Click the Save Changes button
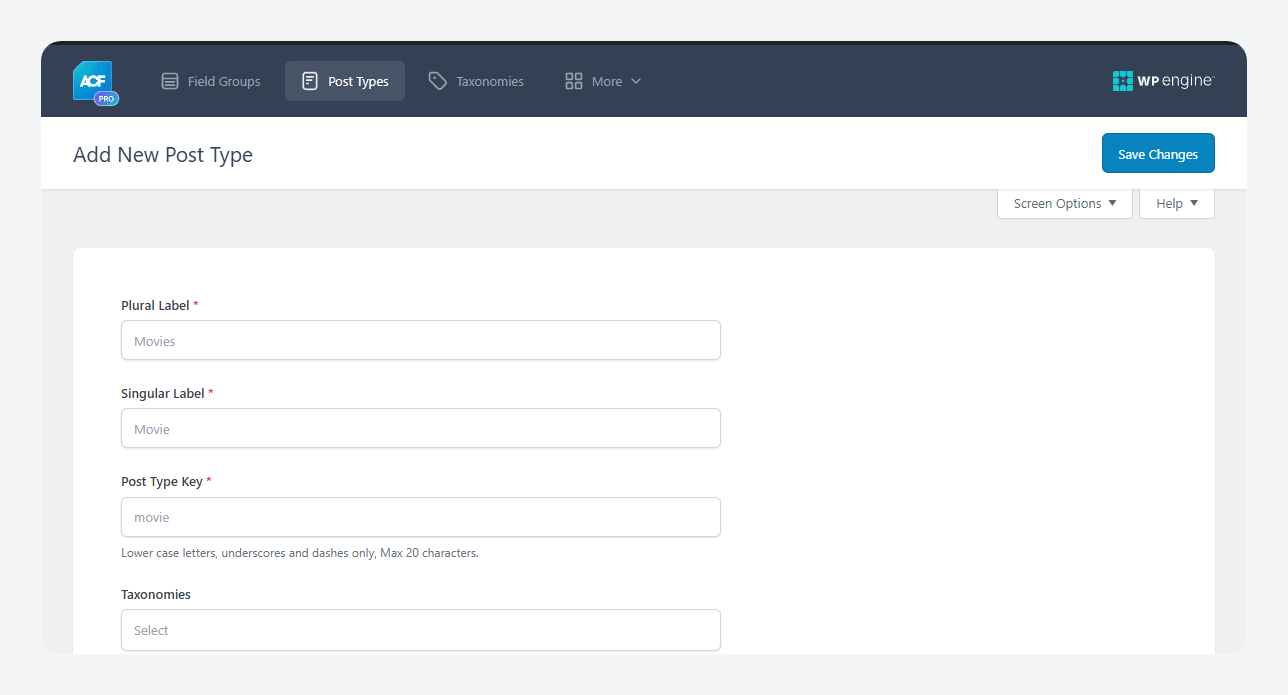This screenshot has width=1288, height=695. [x=1158, y=154]
